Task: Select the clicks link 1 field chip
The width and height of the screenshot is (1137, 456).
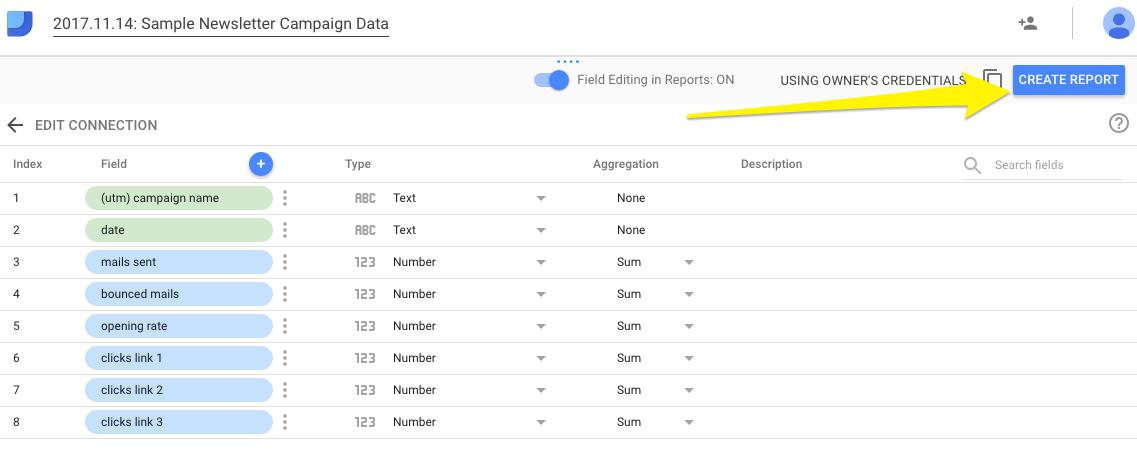Action: point(178,358)
